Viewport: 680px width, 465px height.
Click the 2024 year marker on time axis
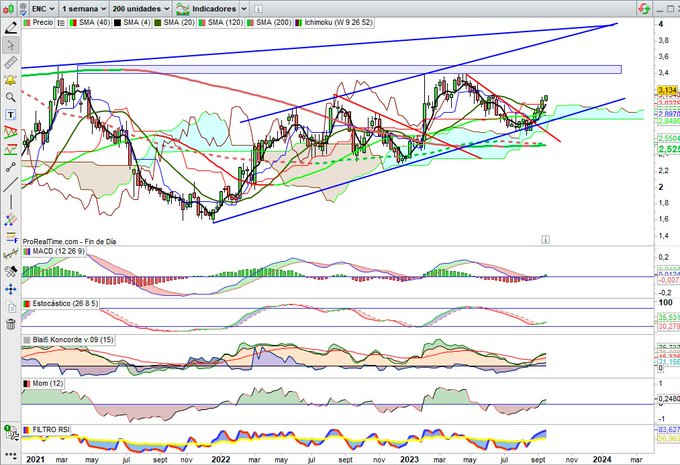click(602, 459)
